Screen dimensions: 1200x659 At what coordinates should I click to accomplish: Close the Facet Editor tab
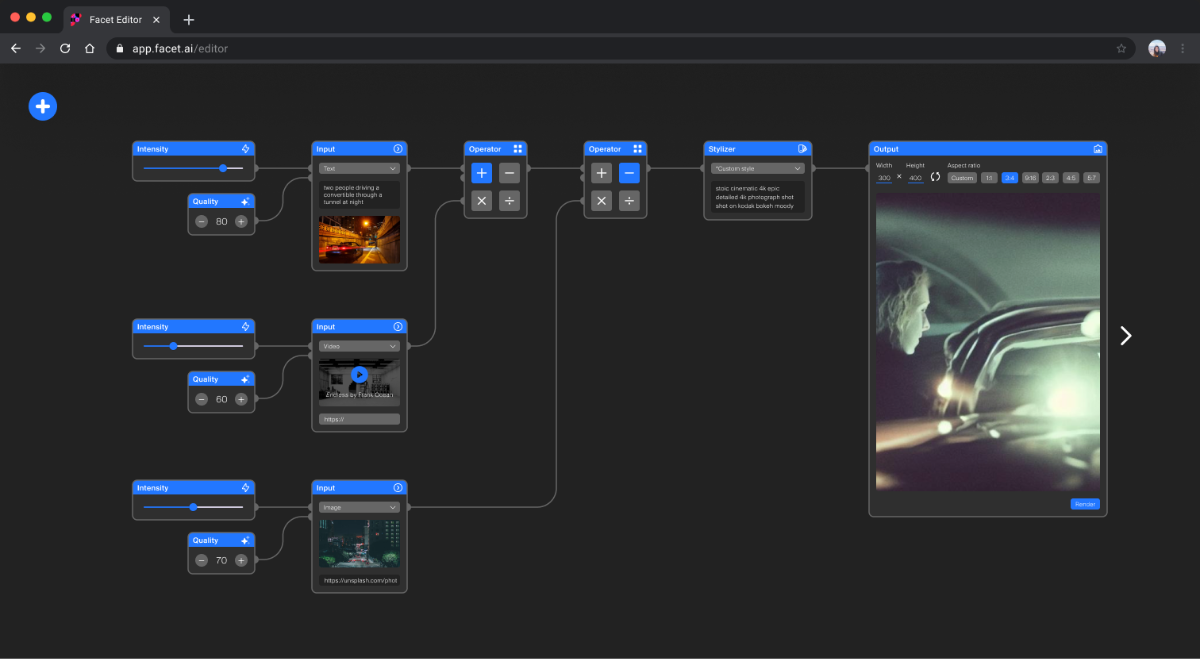point(156,20)
